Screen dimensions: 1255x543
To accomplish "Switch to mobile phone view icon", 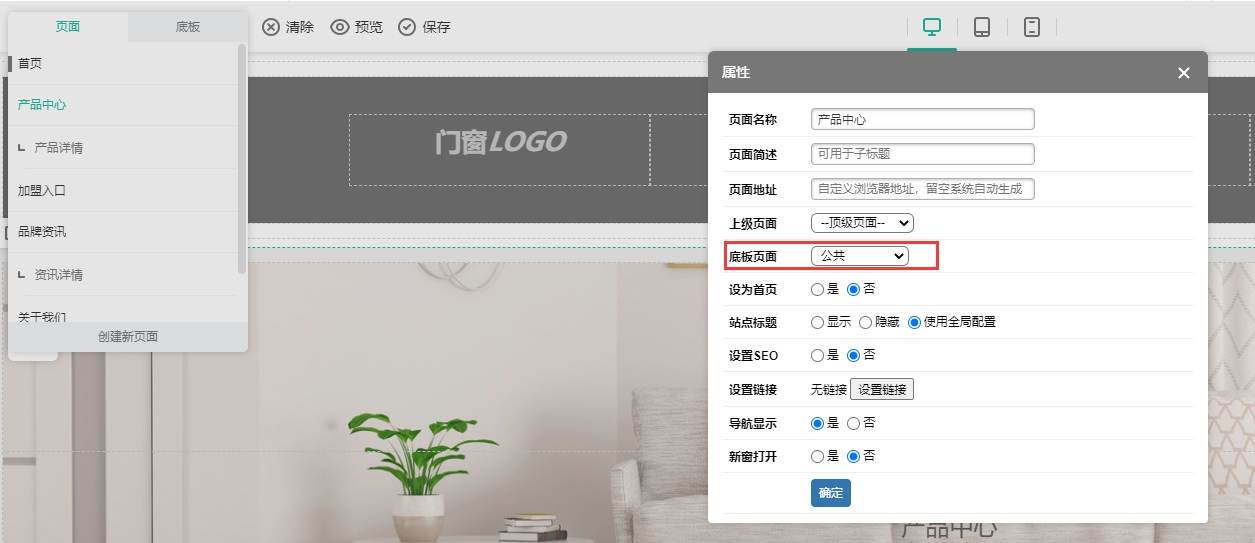I will point(1032,27).
